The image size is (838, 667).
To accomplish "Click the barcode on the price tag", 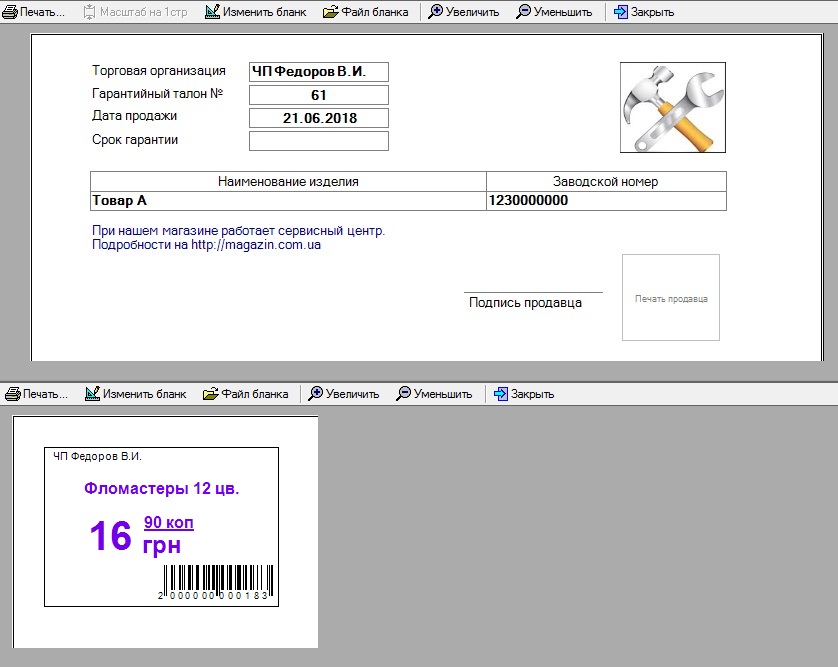I will click(x=217, y=581).
